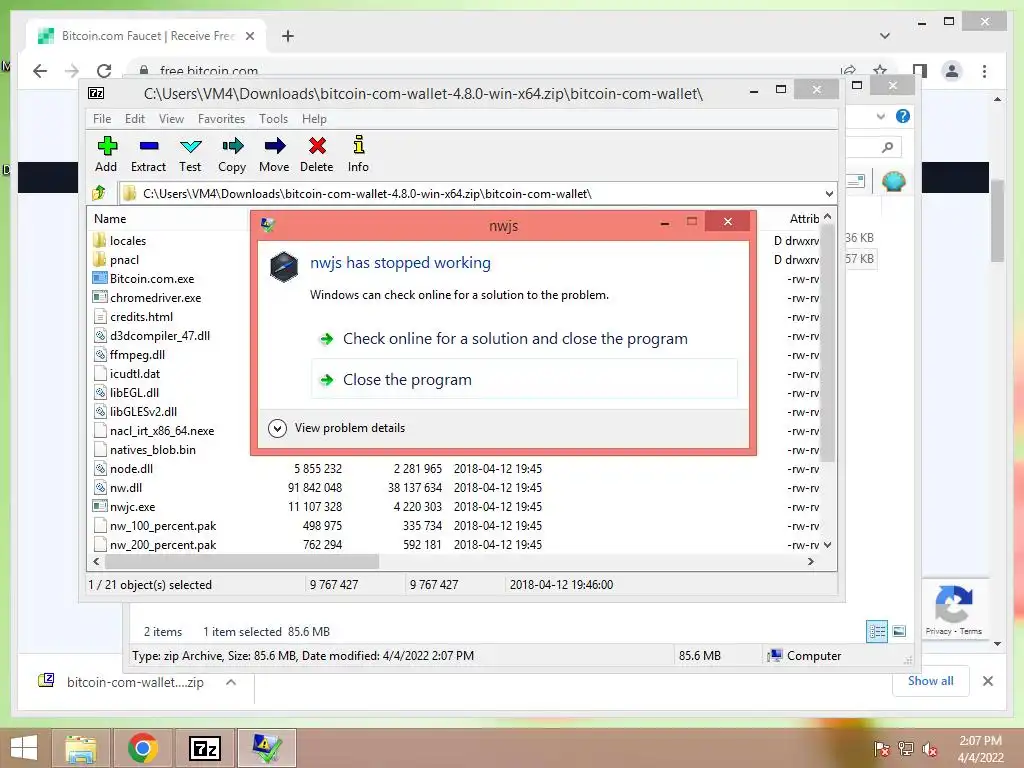Viewport: 1024px width, 768px height.
Task: Expand the 7-Zip address path dropdown
Action: tap(829, 194)
